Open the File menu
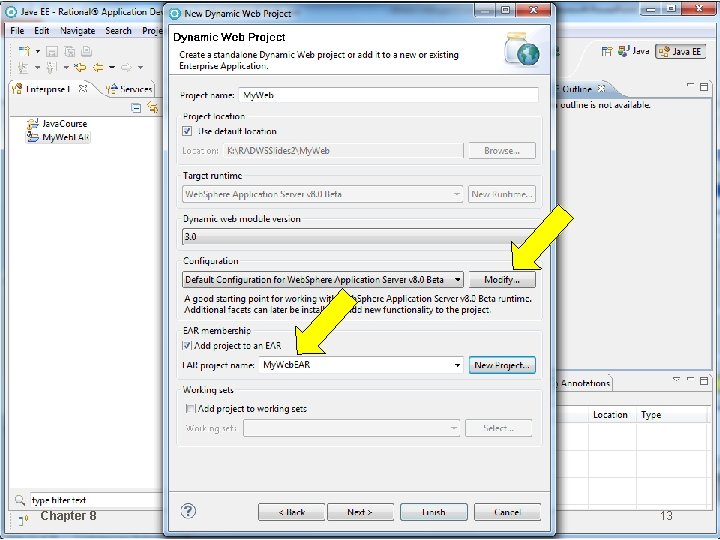Viewport: 720px width, 540px height. coord(17,31)
